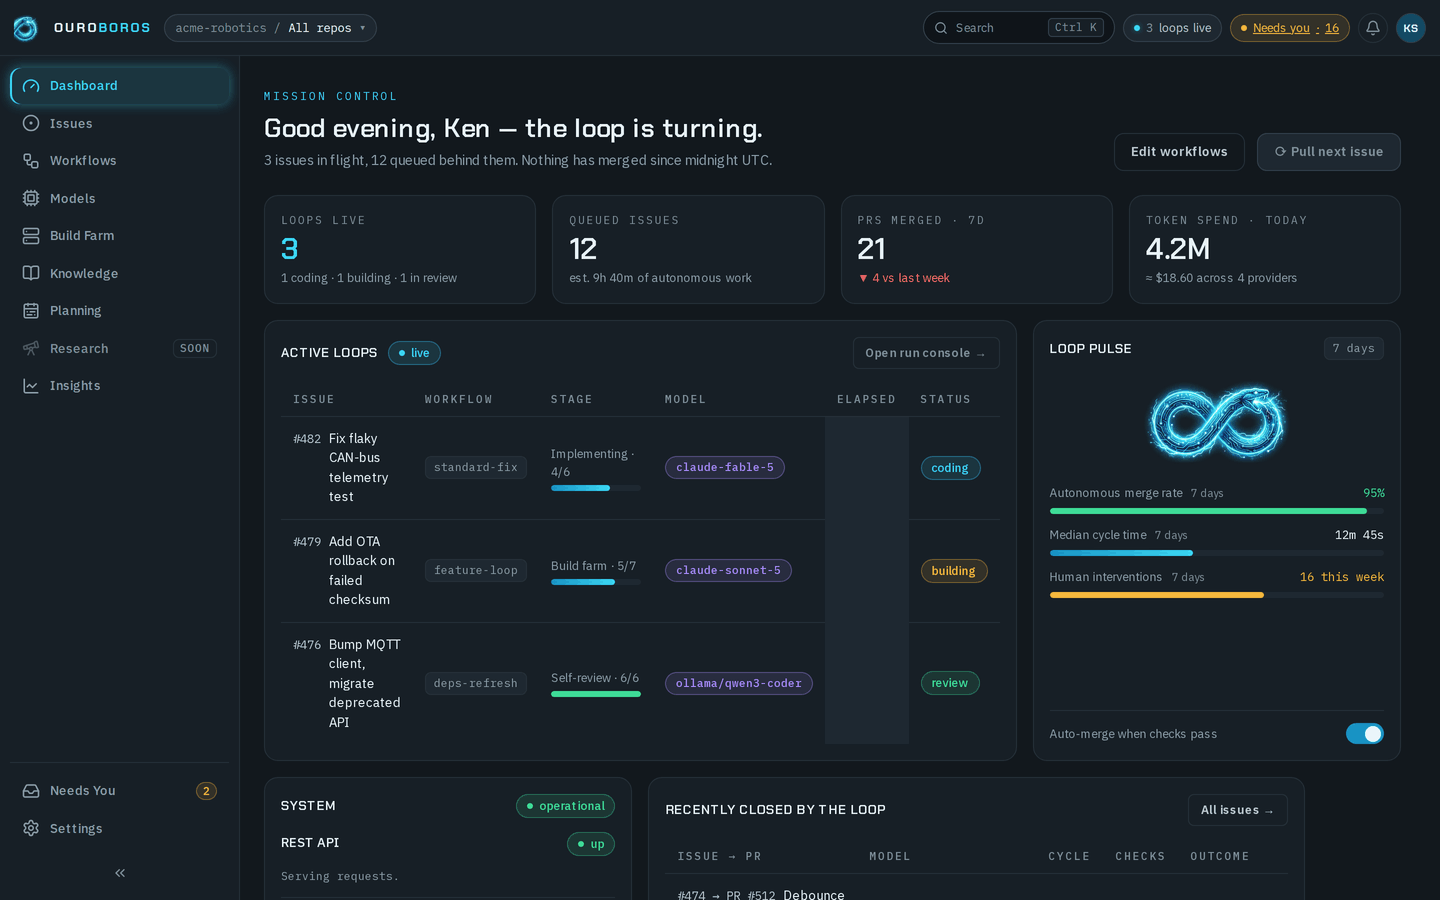This screenshot has height=900, width=1440.
Task: Collapse the sidebar with double chevron
Action: 120,873
